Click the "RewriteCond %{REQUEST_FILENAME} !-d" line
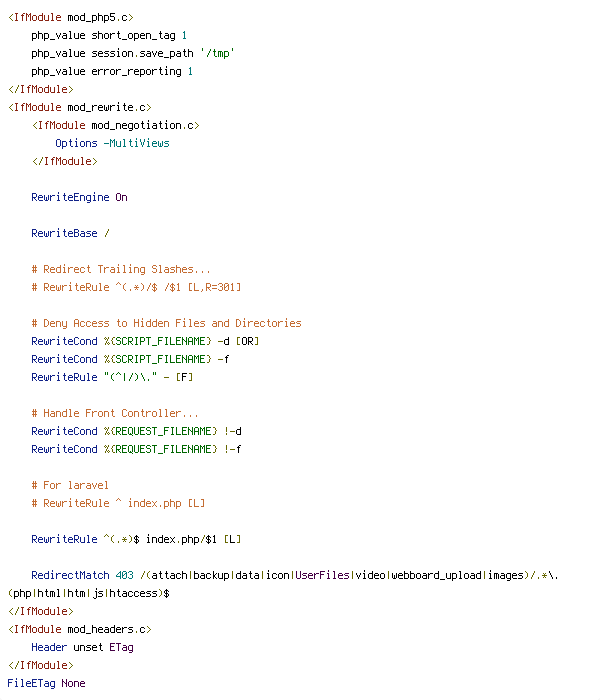The width and height of the screenshot is (600, 700). click(x=136, y=431)
